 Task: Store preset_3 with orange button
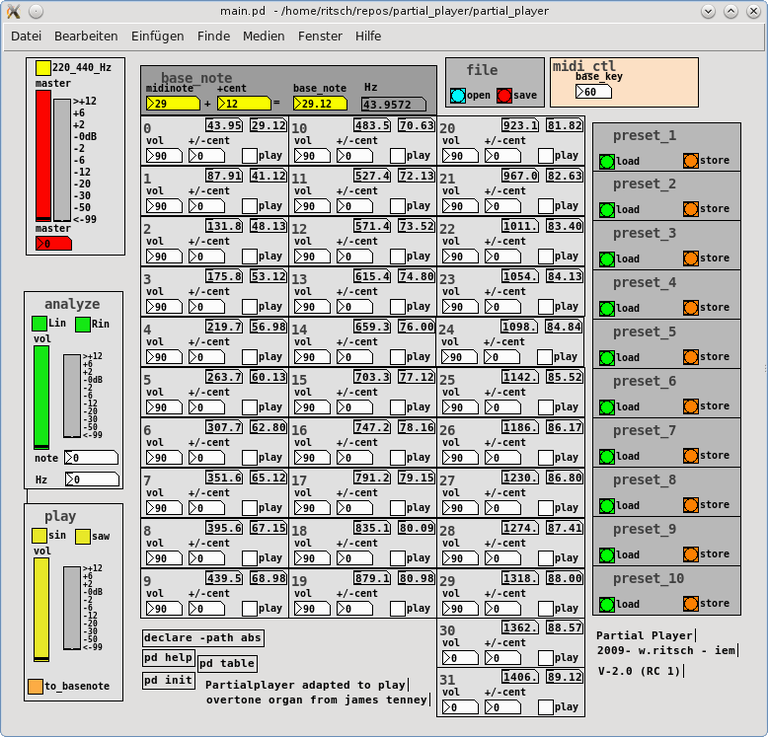click(691, 258)
